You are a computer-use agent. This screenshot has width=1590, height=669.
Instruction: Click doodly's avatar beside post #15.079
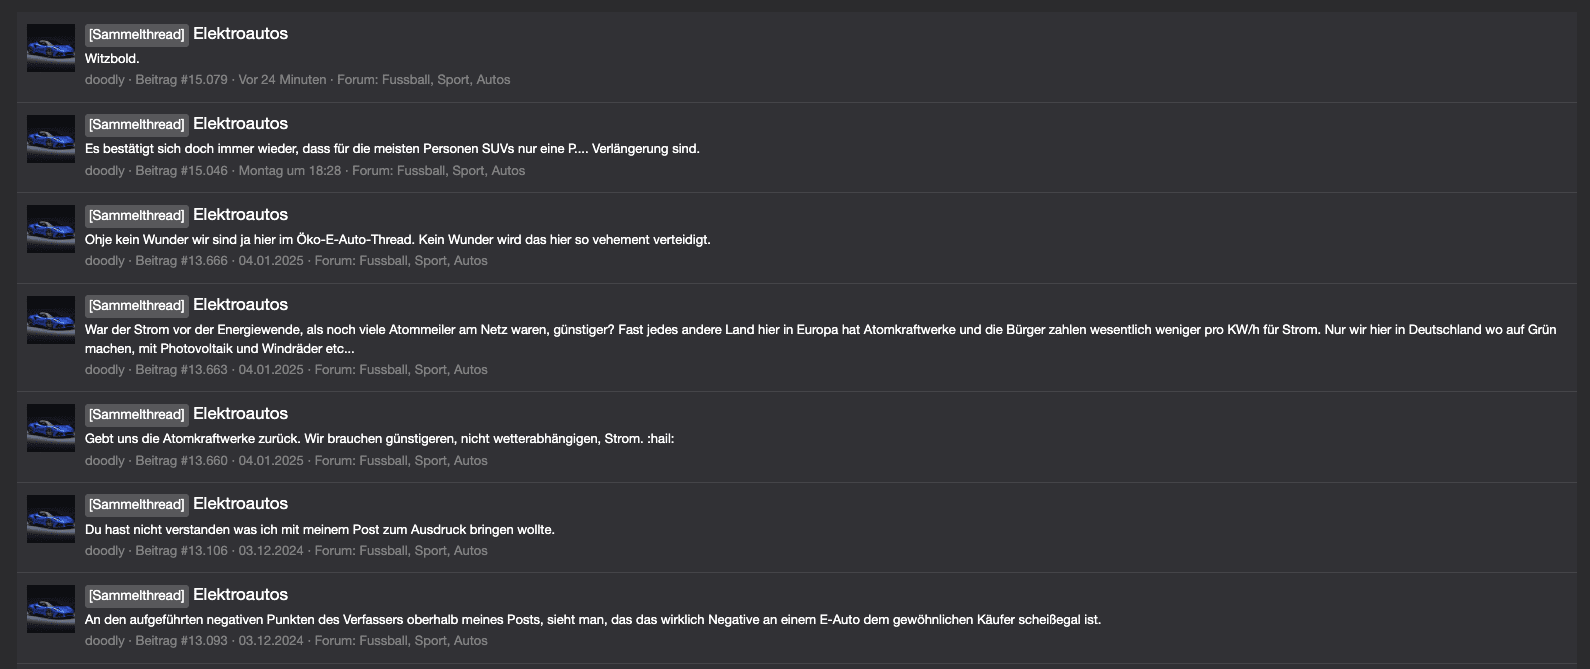click(x=51, y=48)
